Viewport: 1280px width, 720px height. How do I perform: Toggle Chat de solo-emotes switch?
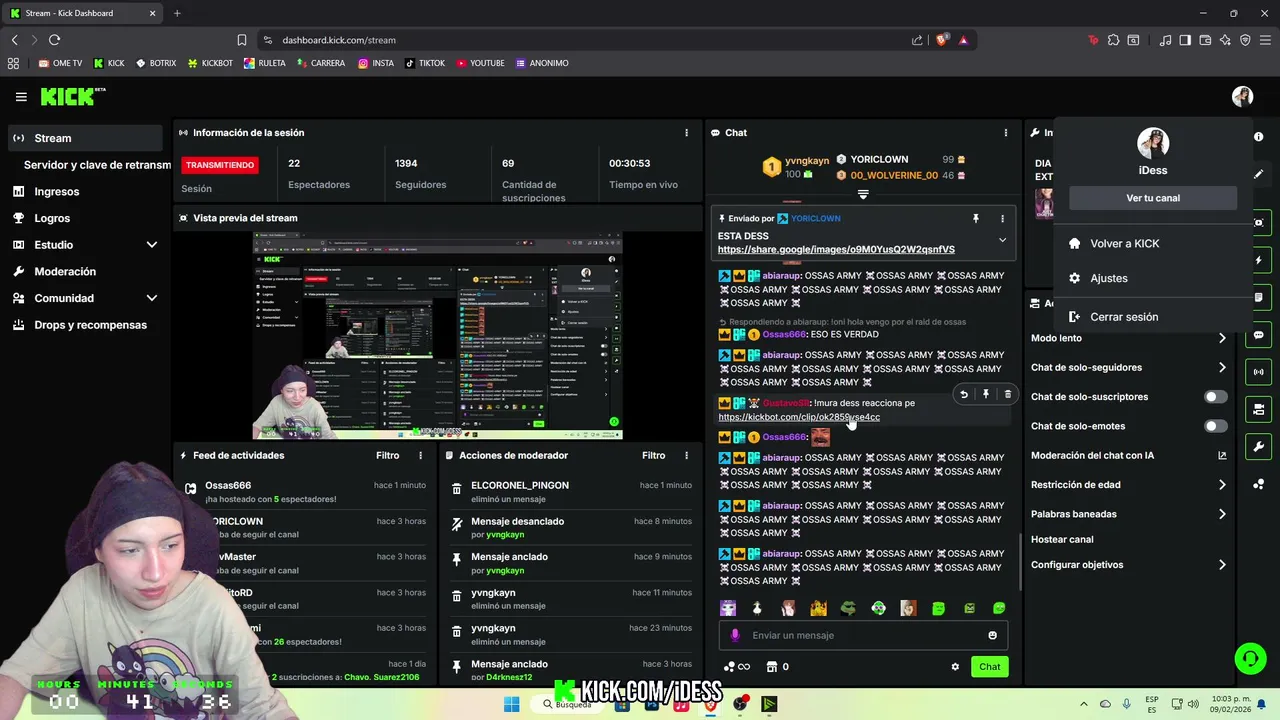pyautogui.click(x=1215, y=426)
